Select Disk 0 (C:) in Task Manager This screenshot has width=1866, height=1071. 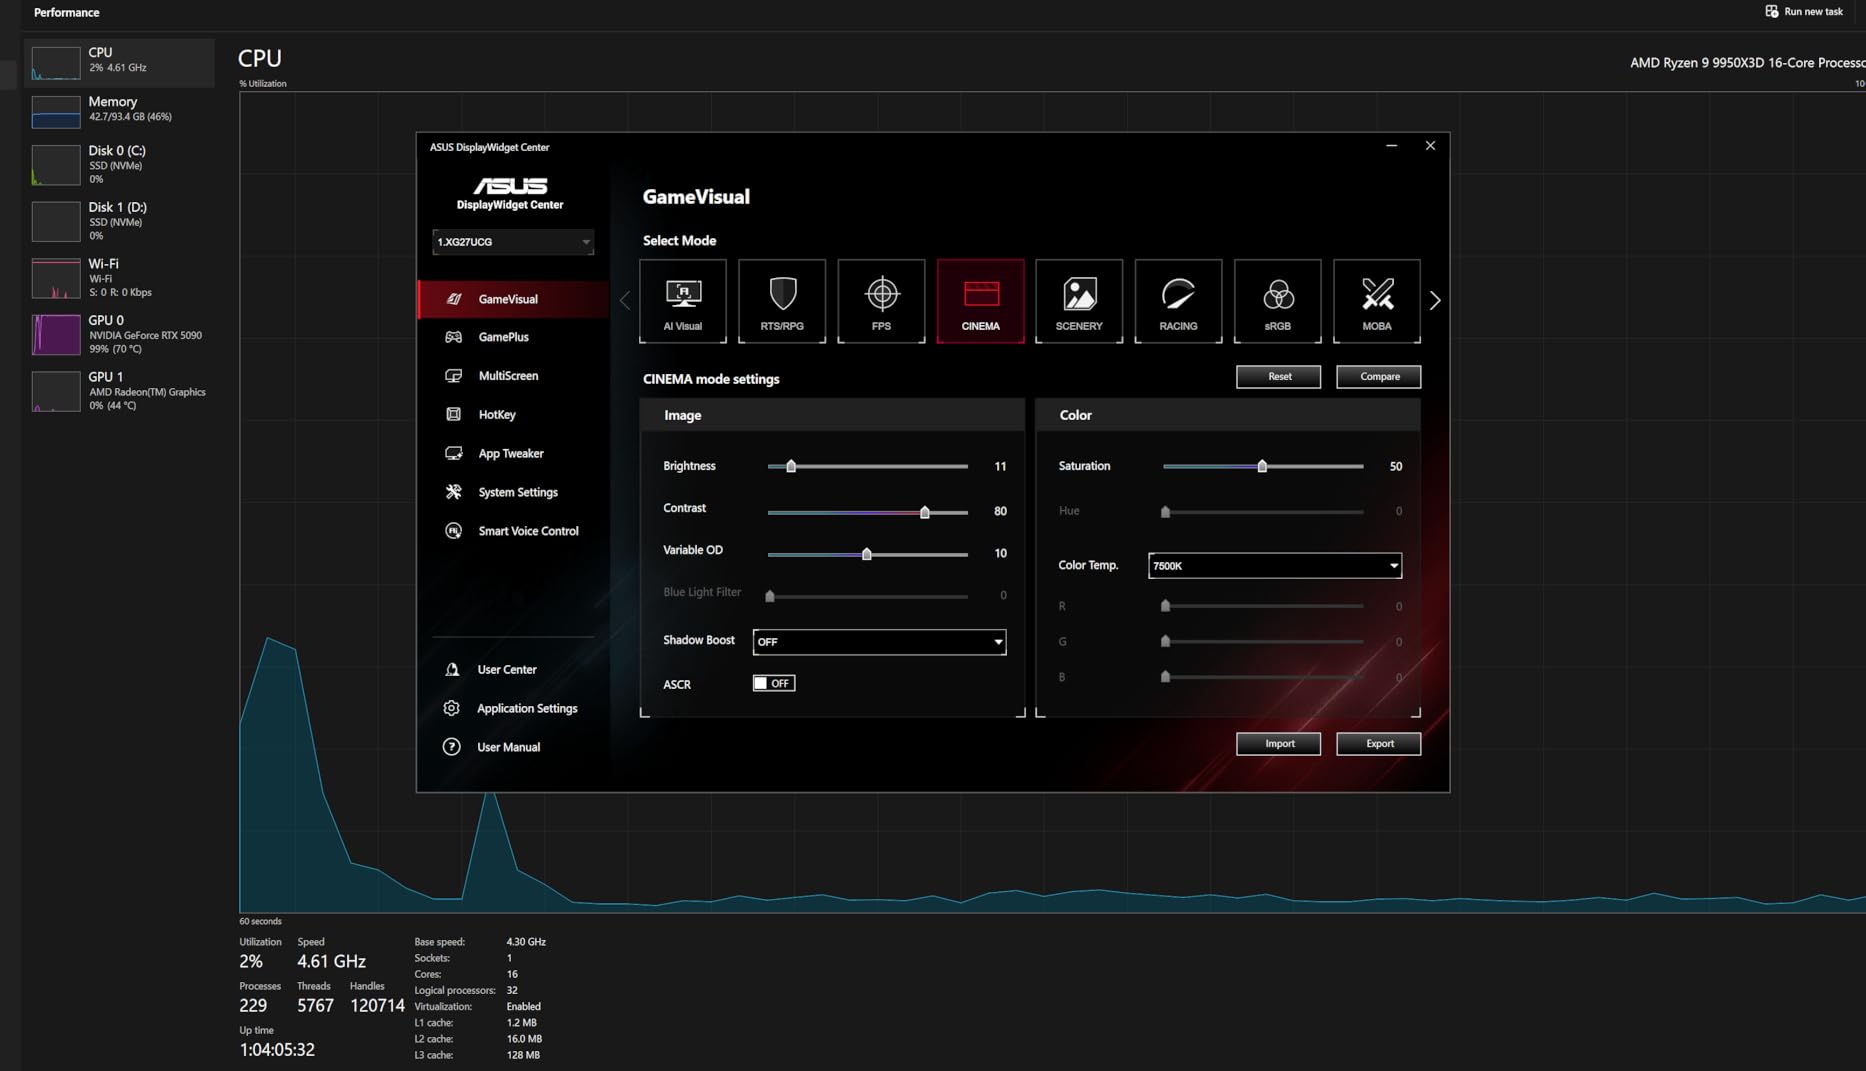120,165
